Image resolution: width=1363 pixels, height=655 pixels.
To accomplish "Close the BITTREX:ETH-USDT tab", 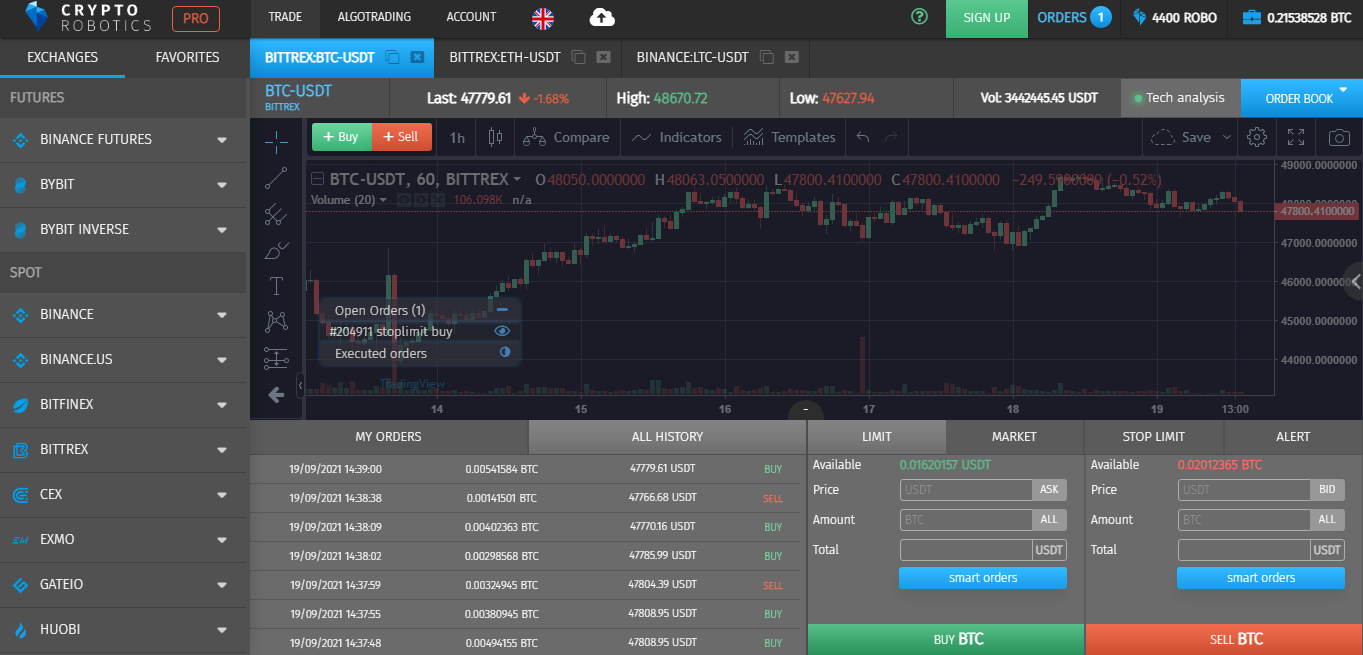I will (603, 57).
